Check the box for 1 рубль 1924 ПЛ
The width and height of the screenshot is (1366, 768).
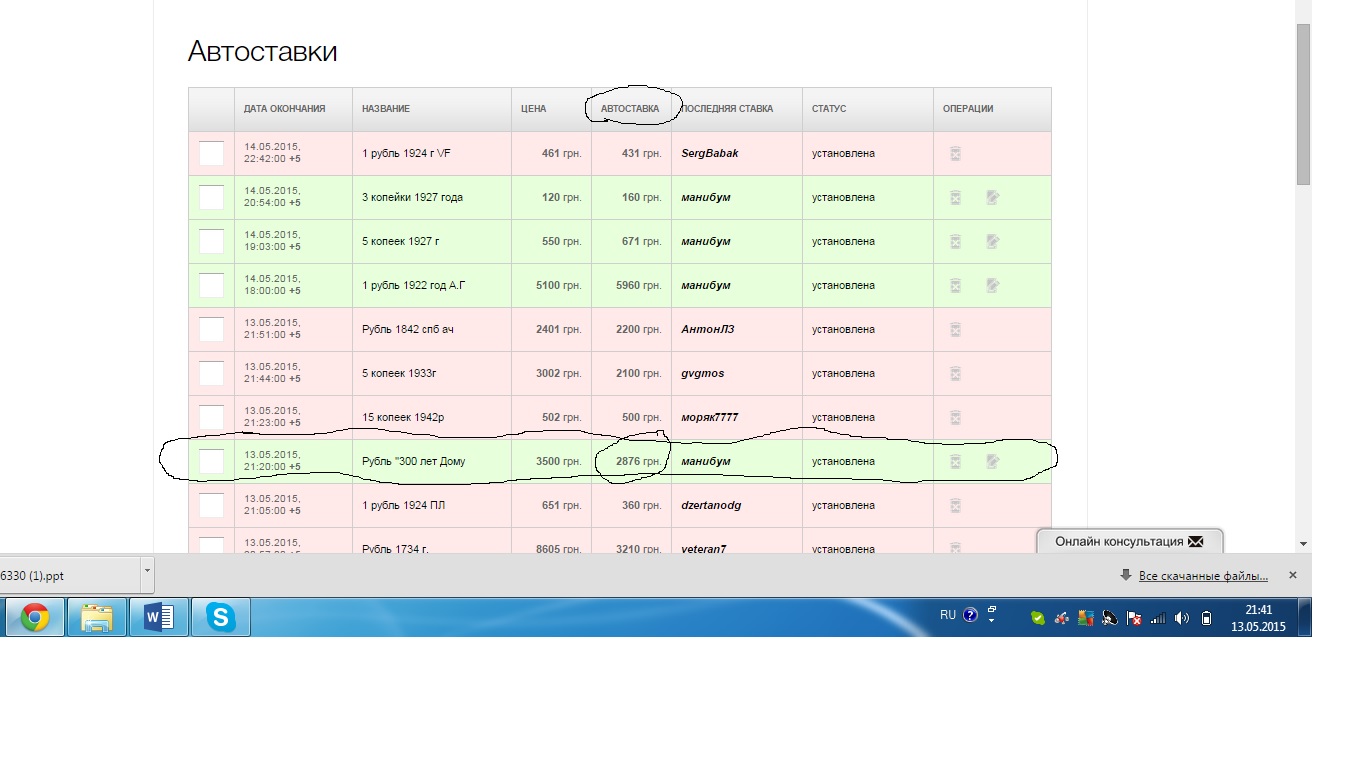click(211, 505)
